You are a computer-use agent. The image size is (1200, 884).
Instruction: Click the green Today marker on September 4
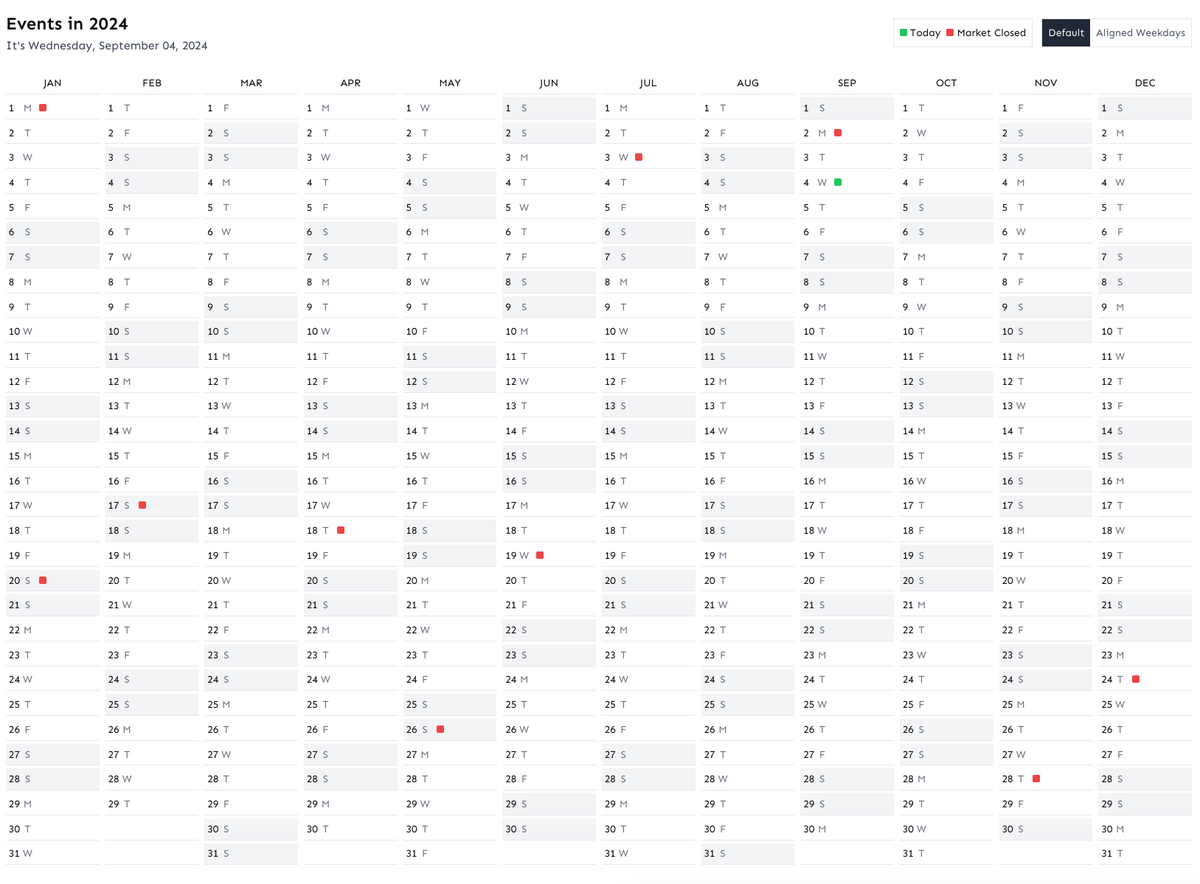[838, 182]
